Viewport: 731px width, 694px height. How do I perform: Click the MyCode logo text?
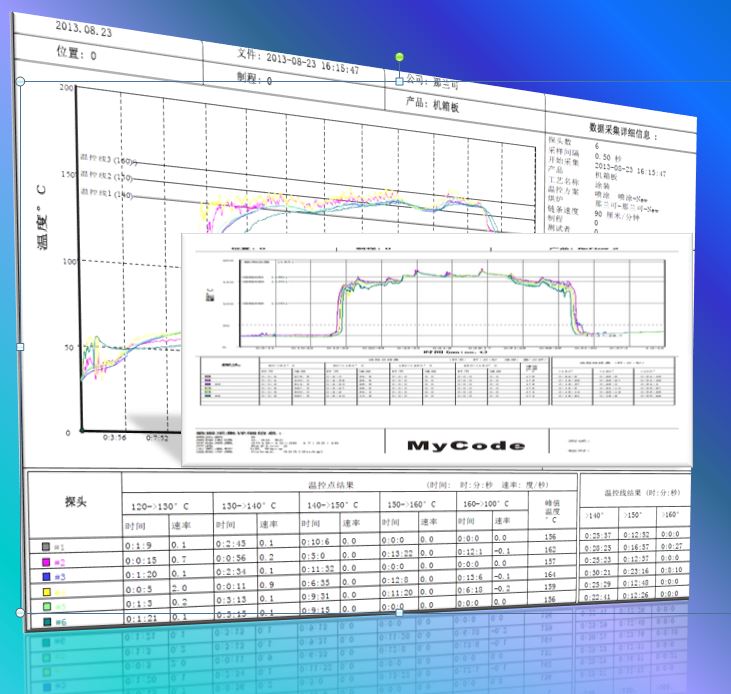pos(465,445)
